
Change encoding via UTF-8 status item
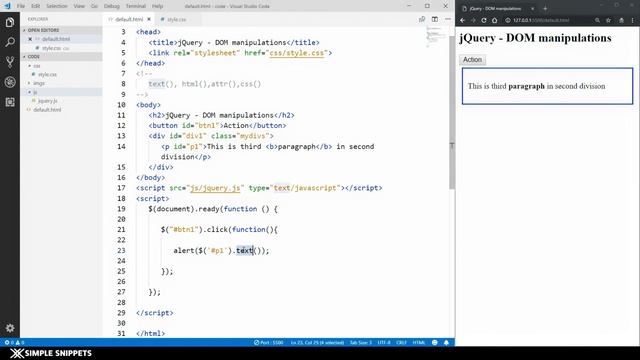point(384,342)
